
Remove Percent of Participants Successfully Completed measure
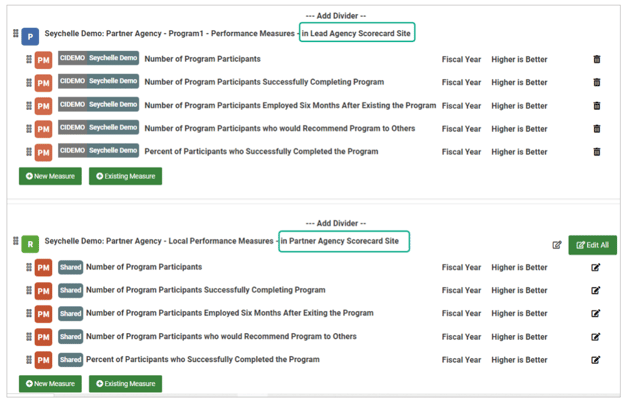[x=597, y=152]
